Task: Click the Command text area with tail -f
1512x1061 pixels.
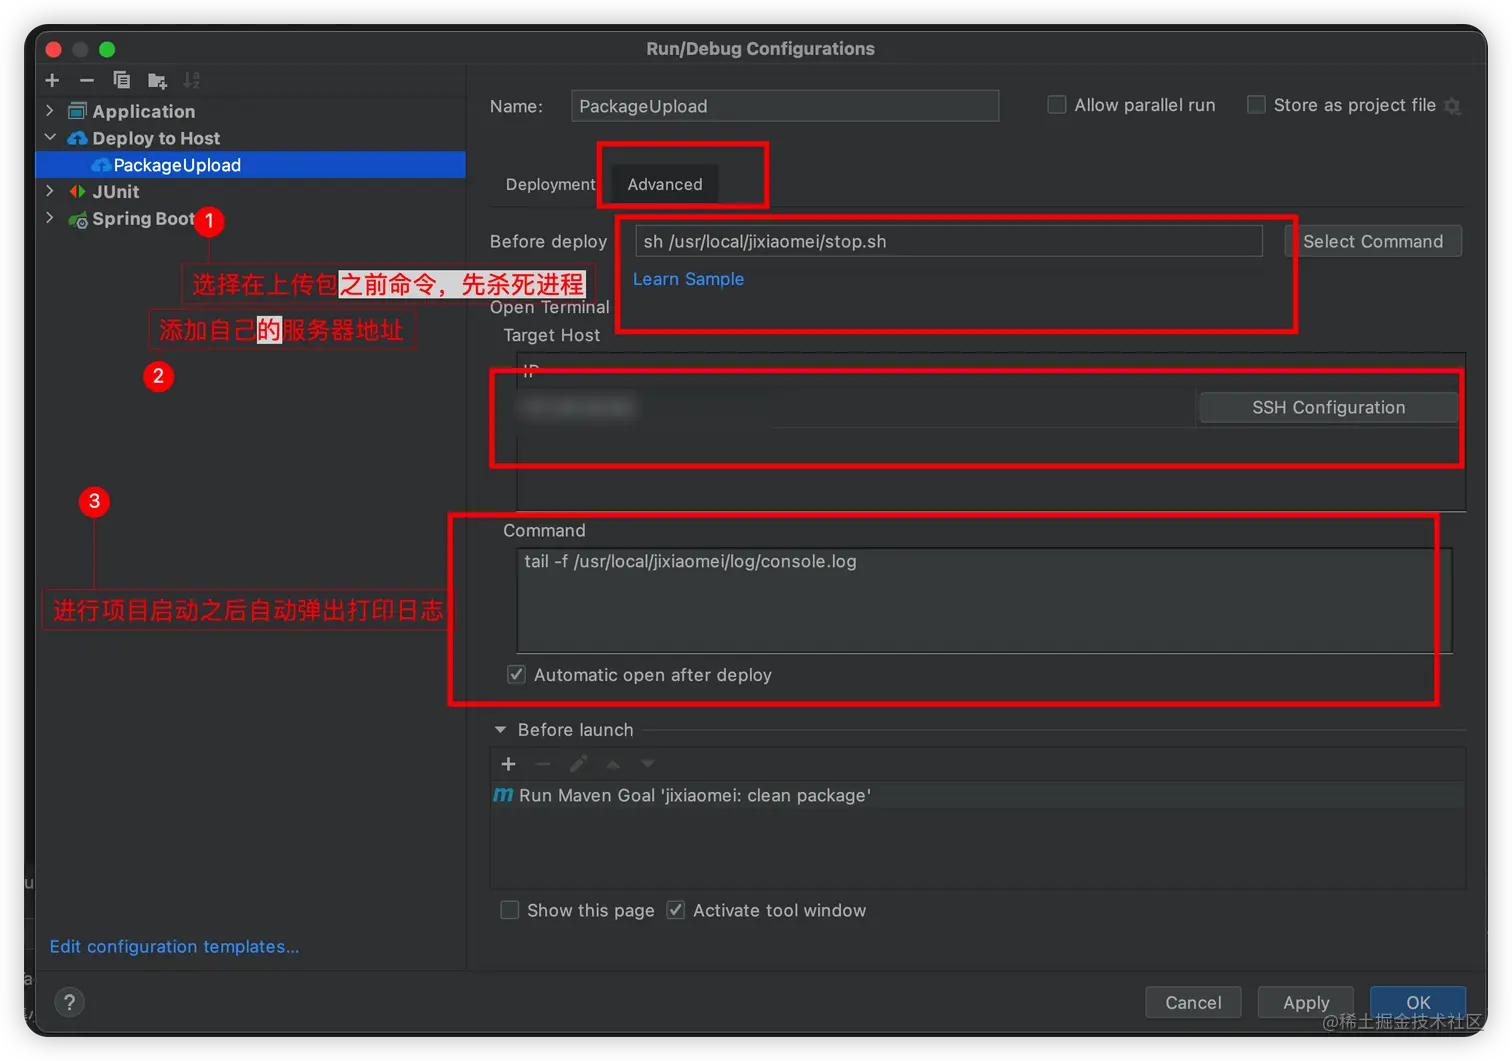Action: (x=984, y=600)
